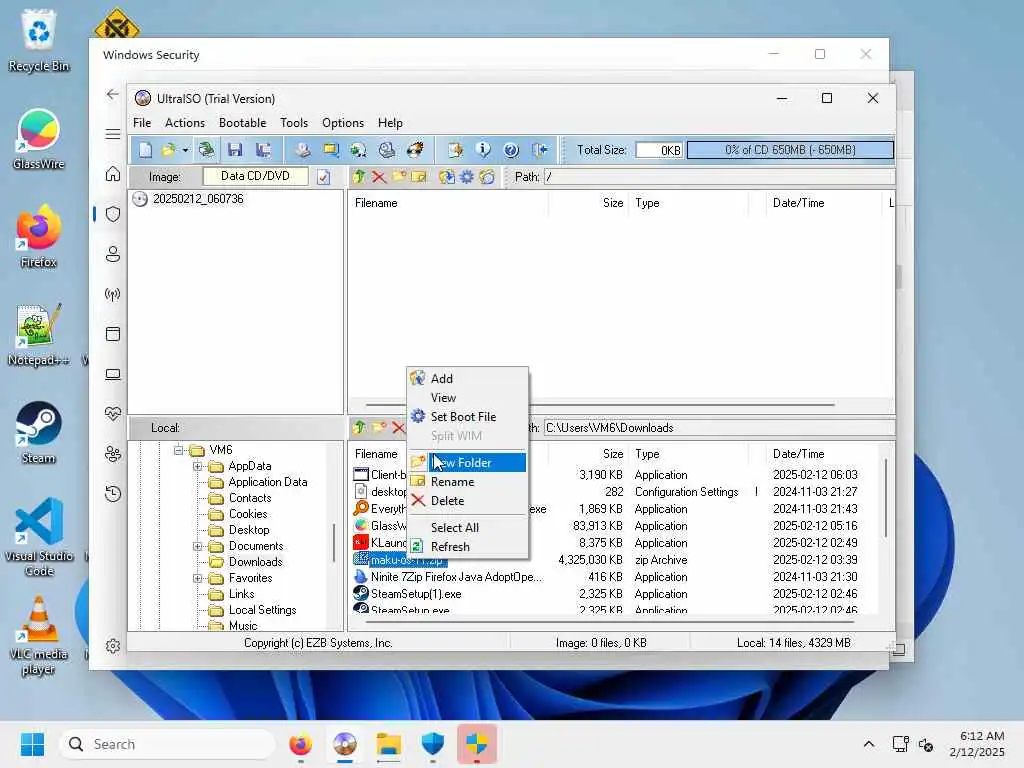This screenshot has width=1024, height=768.
Task: Click the Save As toolbar icon
Action: click(x=264, y=150)
